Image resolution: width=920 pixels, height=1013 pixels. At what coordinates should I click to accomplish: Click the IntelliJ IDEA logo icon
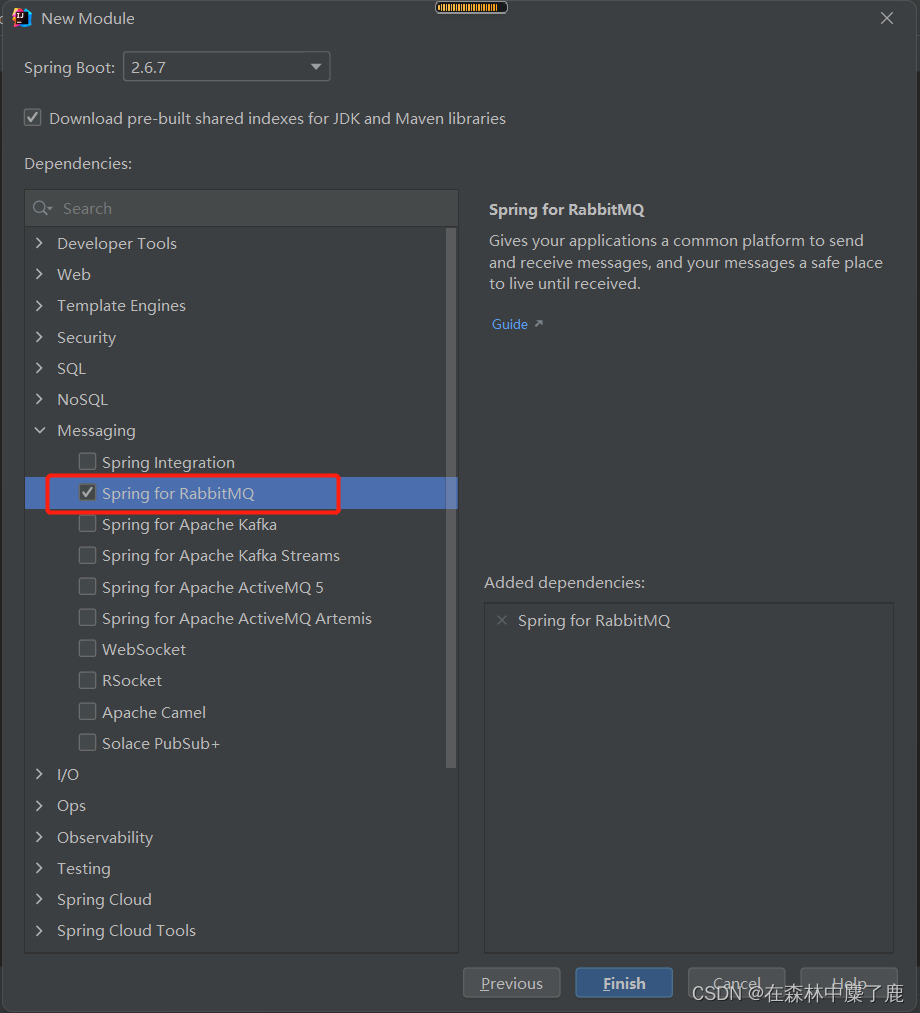click(x=22, y=18)
